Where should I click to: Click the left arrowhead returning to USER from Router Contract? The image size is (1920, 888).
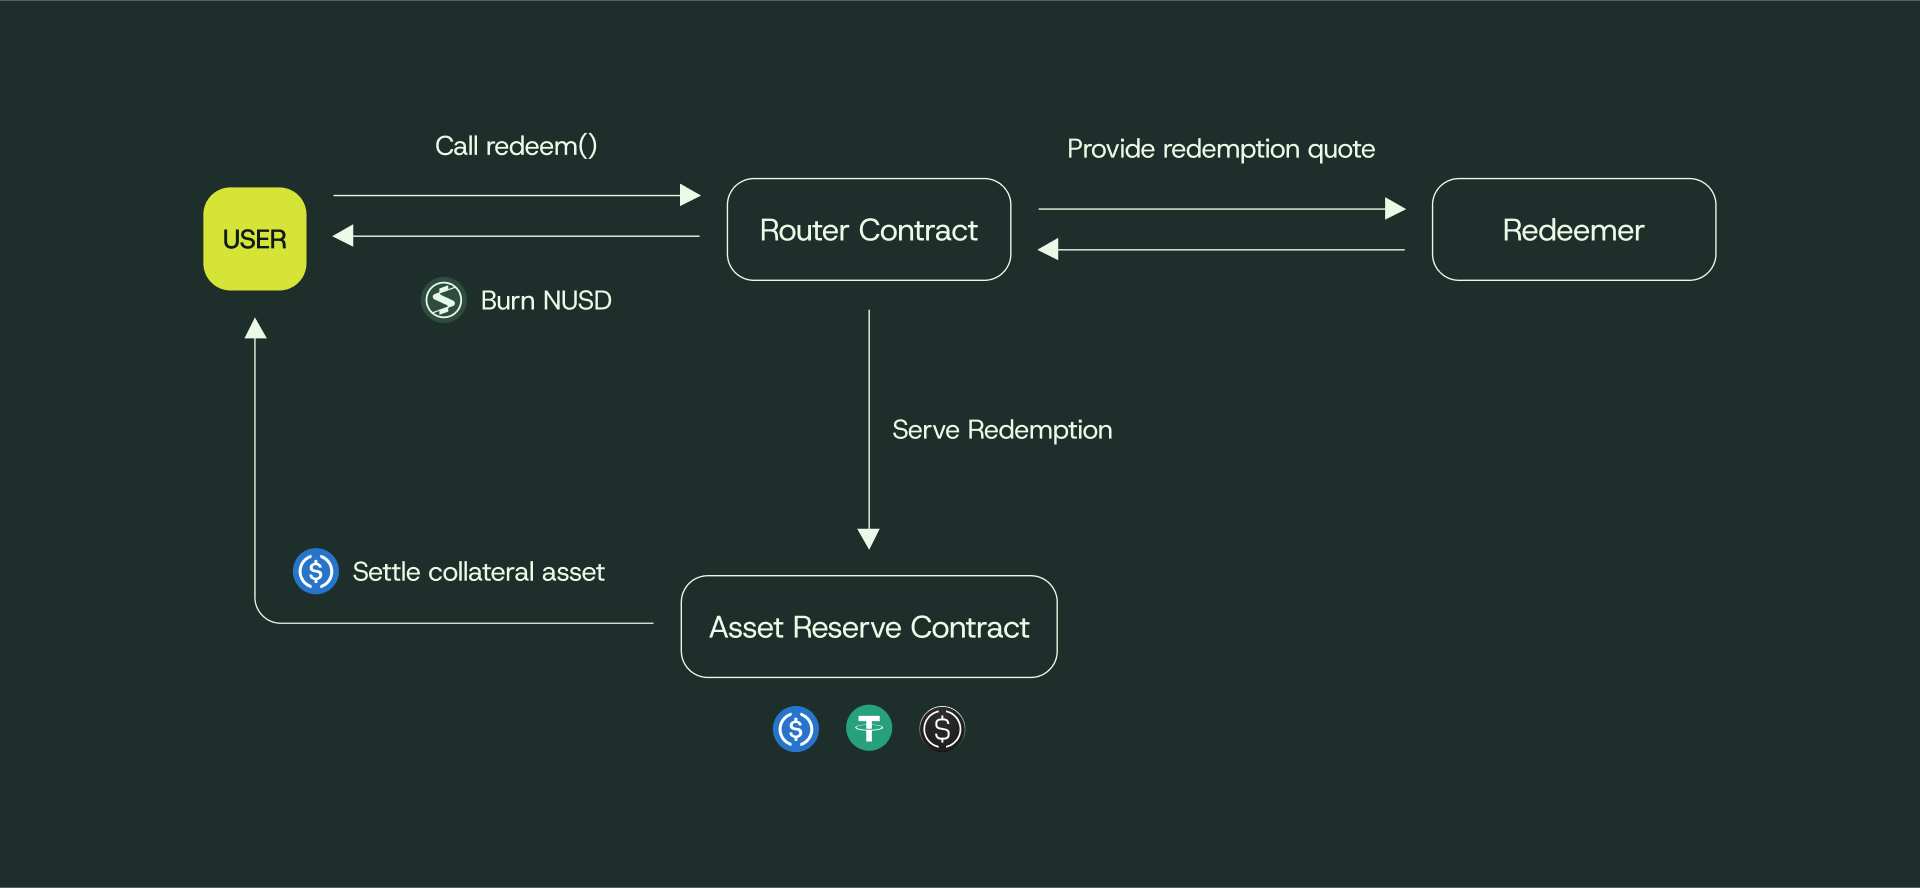pos(344,236)
